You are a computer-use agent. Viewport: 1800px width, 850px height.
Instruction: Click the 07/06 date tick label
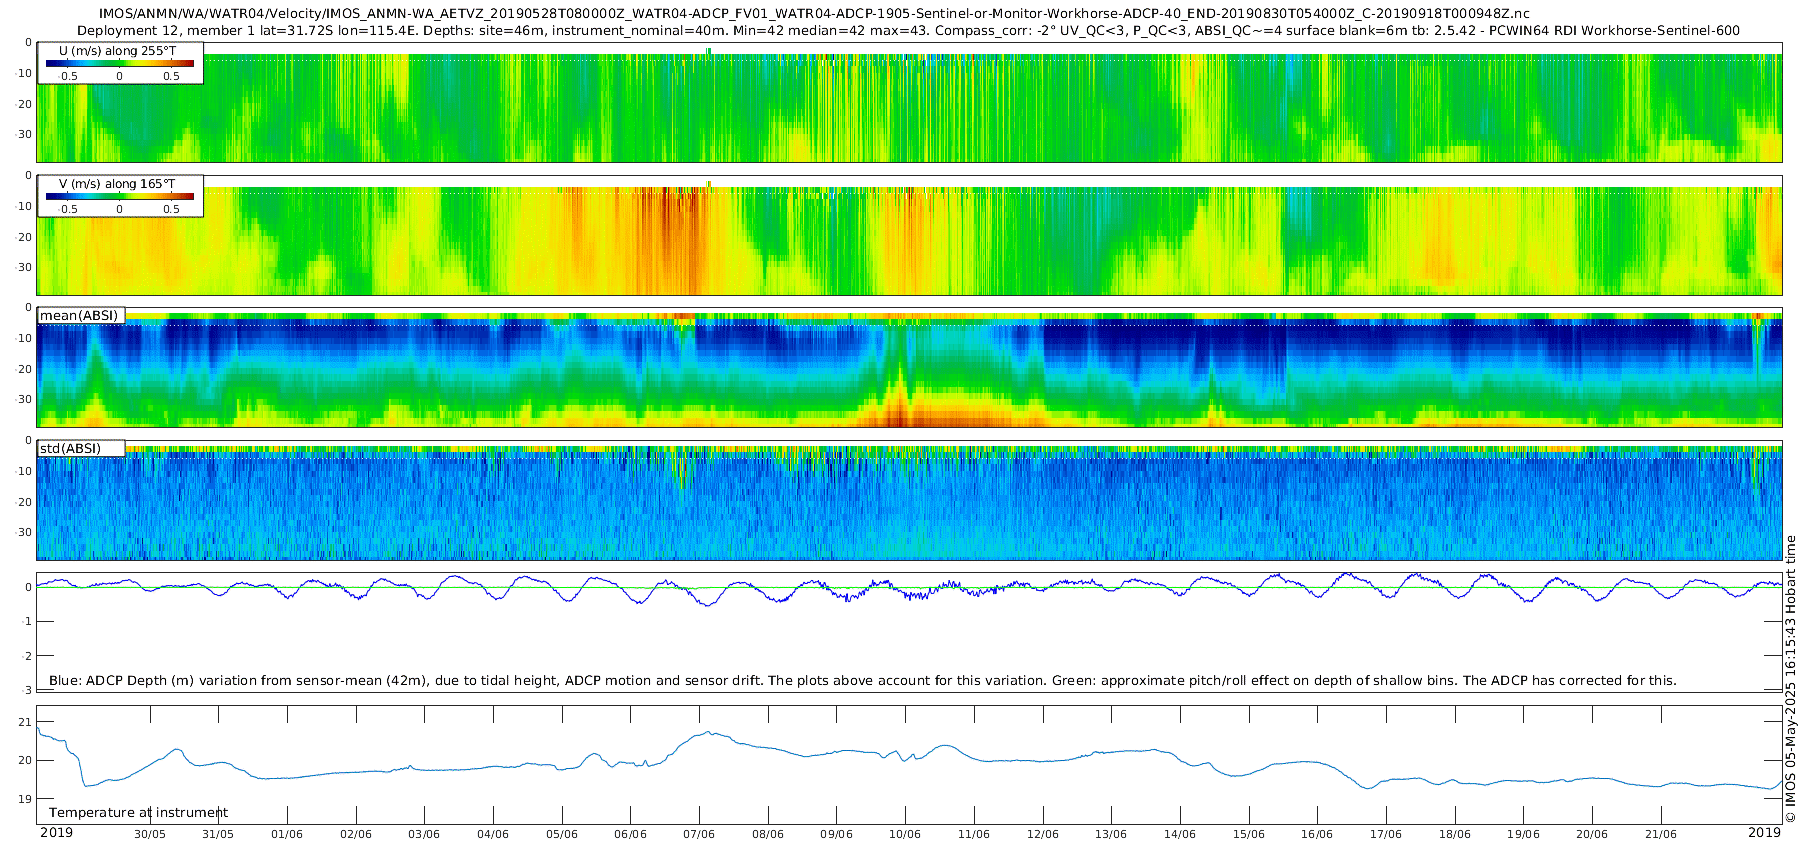click(x=699, y=834)
